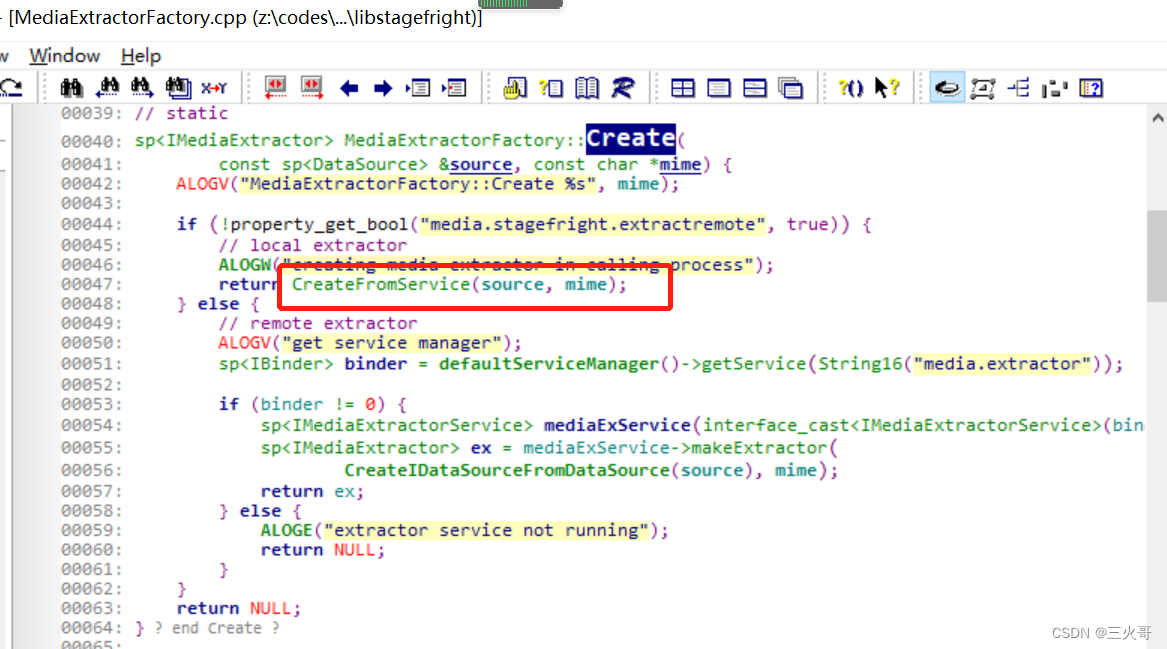The height and width of the screenshot is (649, 1167).
Task: Open Search with the plain binoculars icon
Action: click(x=71, y=88)
